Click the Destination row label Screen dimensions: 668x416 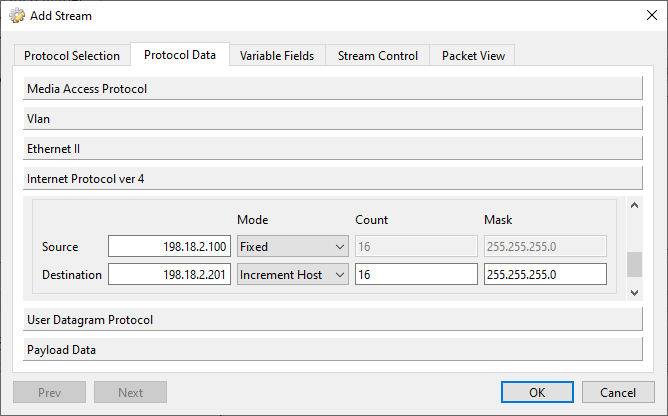(x=72, y=275)
